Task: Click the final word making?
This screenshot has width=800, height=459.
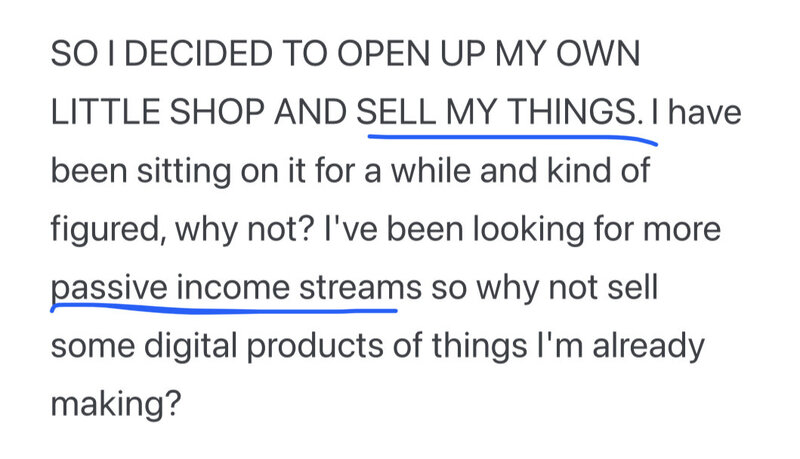Action: (x=116, y=405)
